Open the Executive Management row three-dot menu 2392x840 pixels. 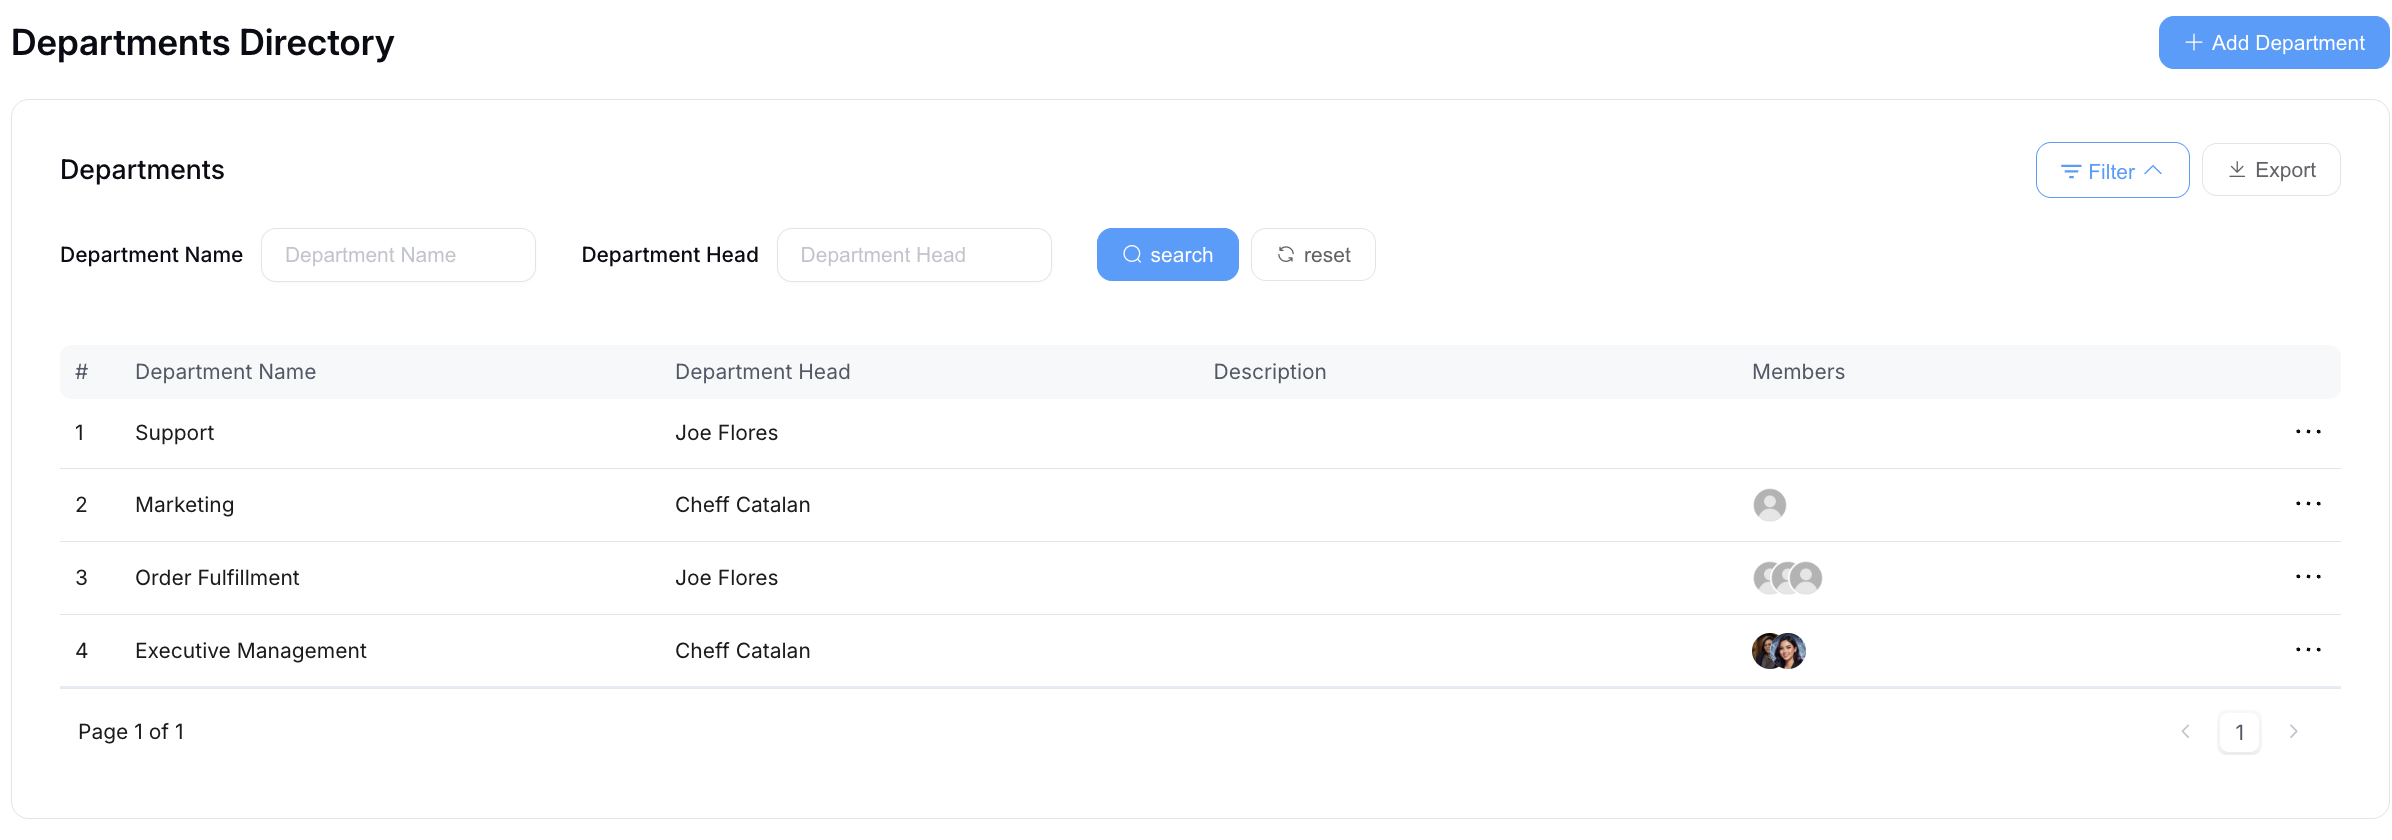point(2308,650)
